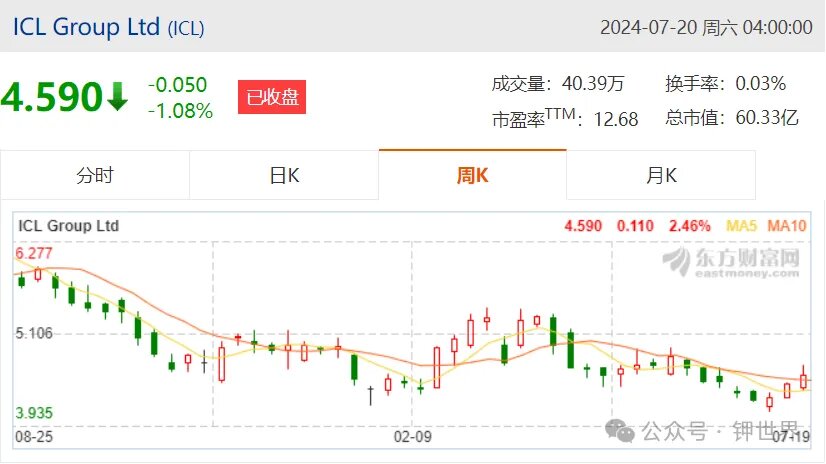The image size is (826, 464).
Task: Click the red 已收盘 status badge
Action: (272, 97)
